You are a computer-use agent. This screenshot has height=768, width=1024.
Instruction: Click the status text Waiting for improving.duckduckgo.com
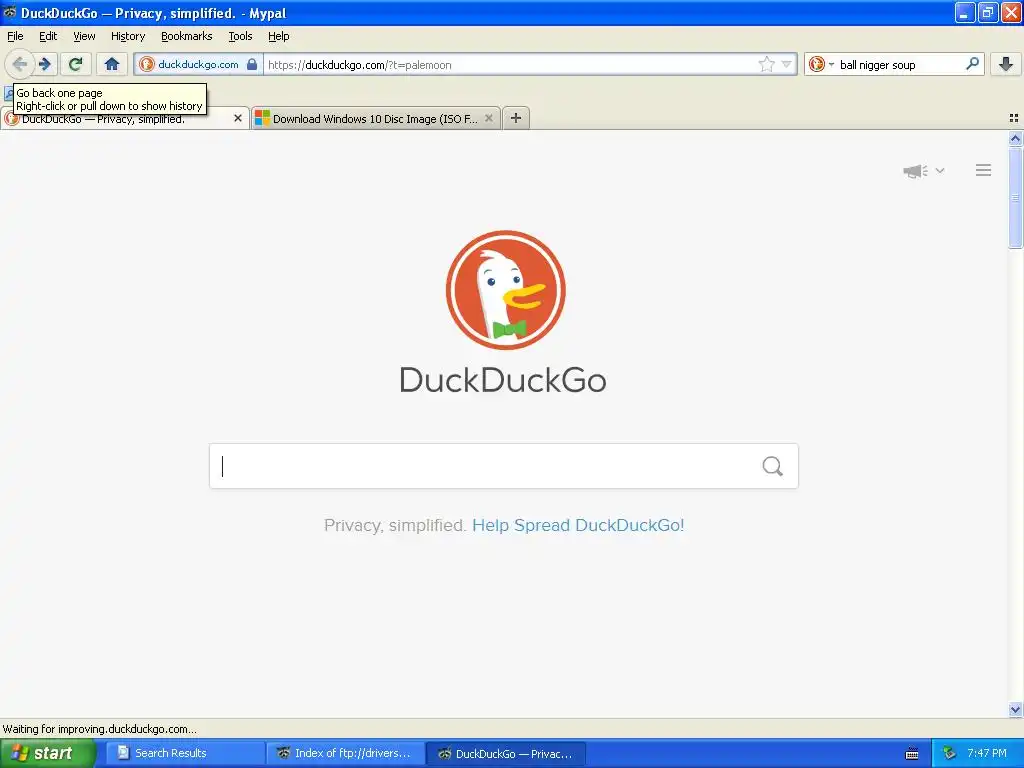(x=99, y=729)
